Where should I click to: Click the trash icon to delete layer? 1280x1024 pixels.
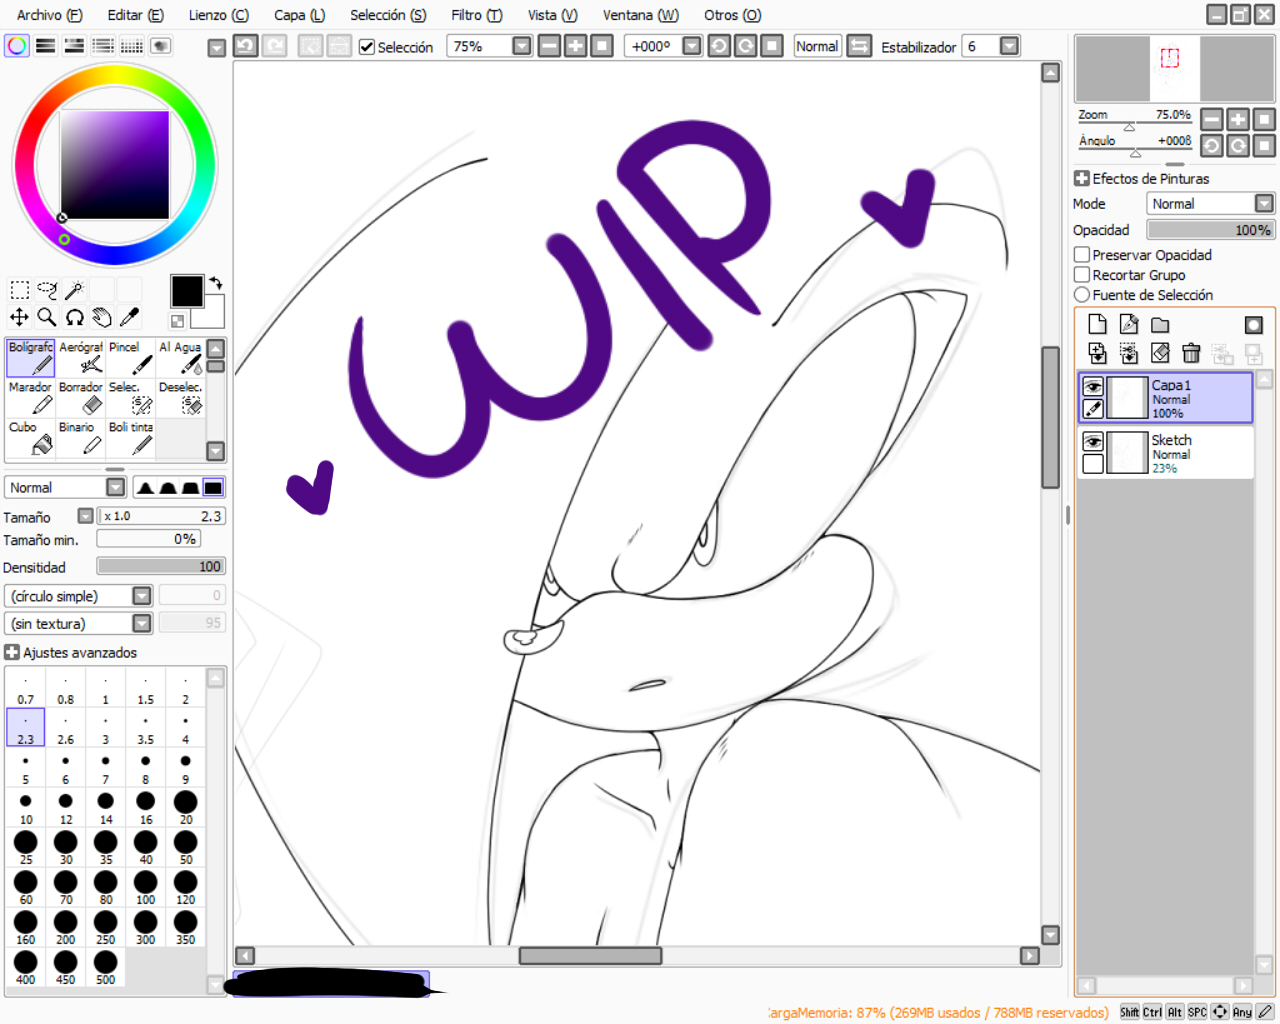pos(1190,353)
